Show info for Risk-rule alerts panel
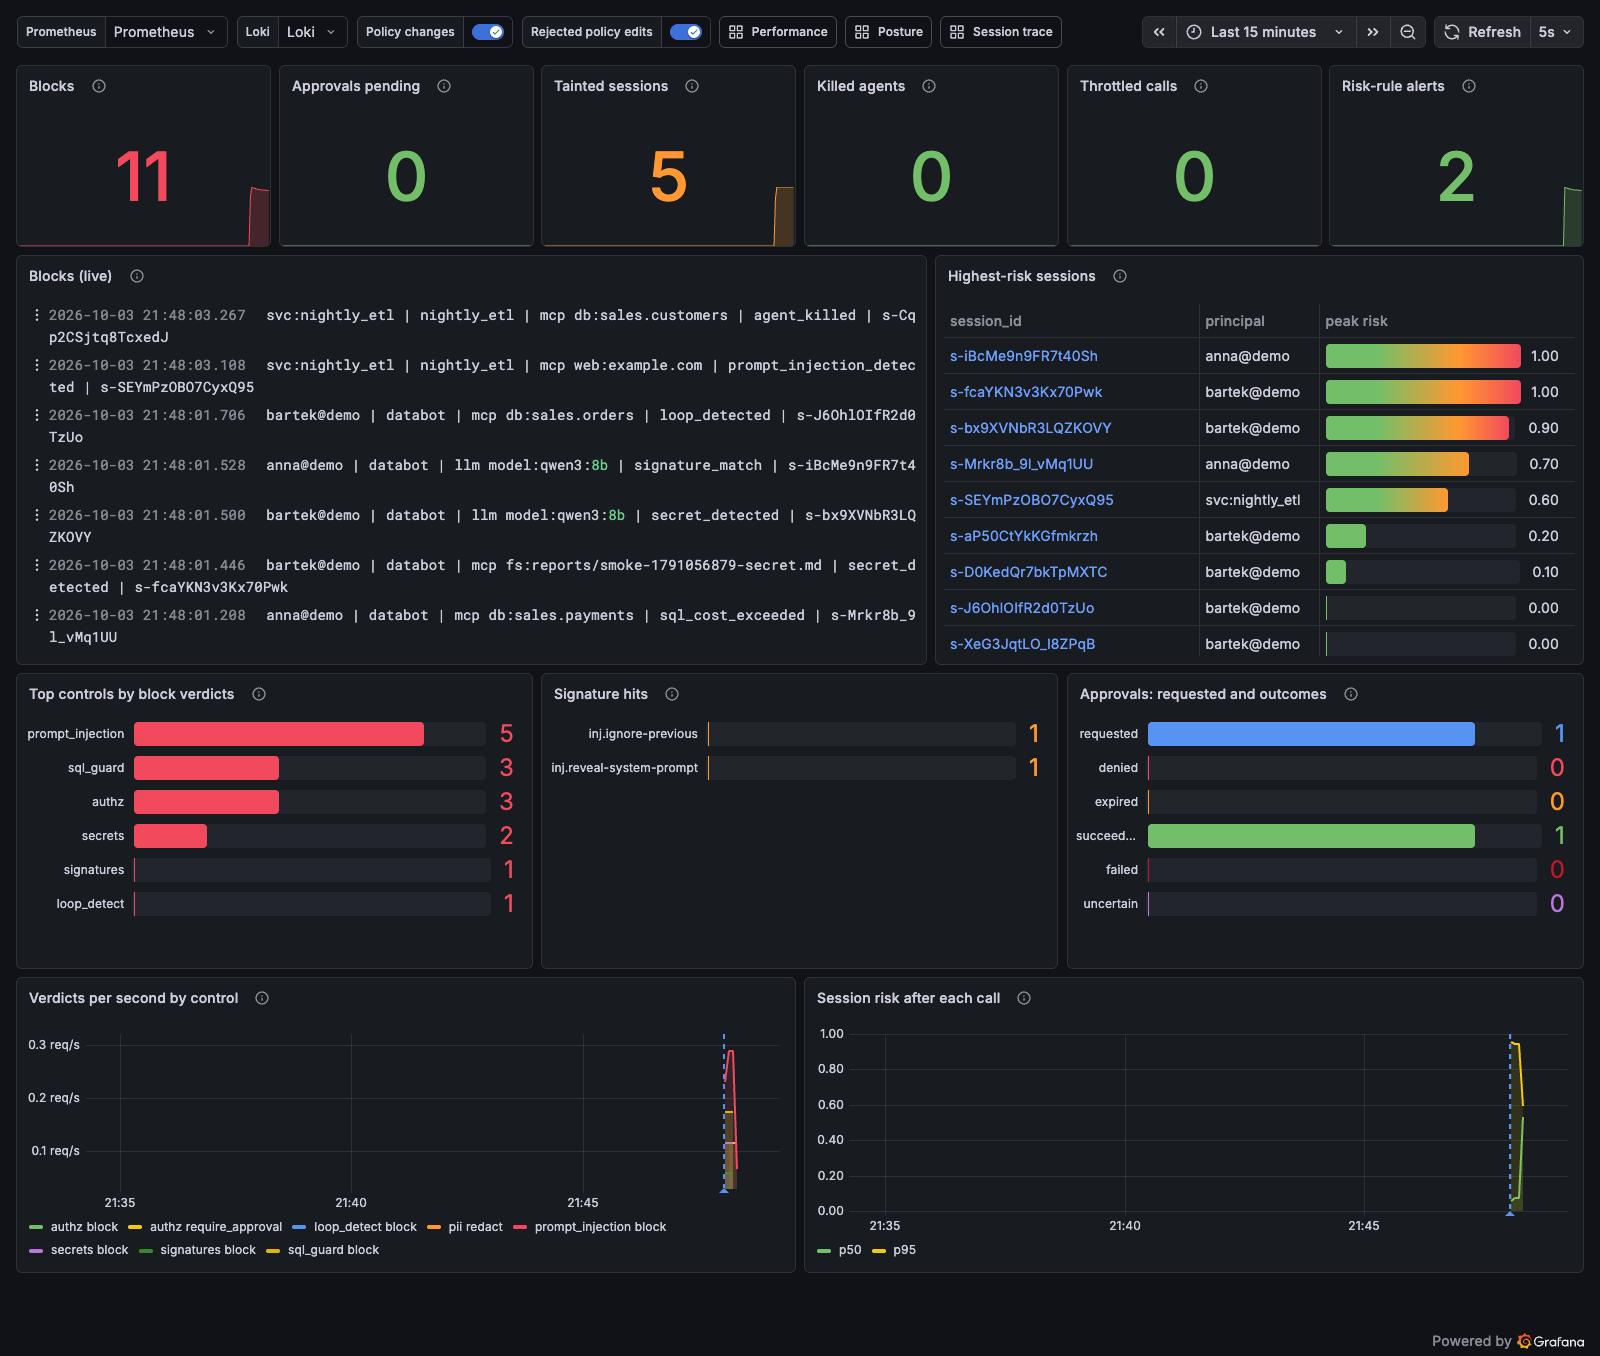This screenshot has height=1356, width=1600. pos(1469,86)
